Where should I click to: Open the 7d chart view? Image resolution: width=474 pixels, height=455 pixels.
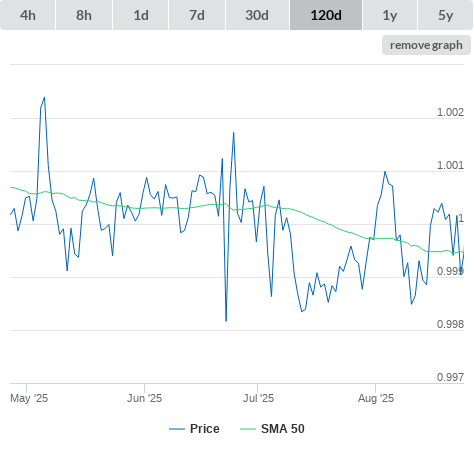tap(197, 15)
